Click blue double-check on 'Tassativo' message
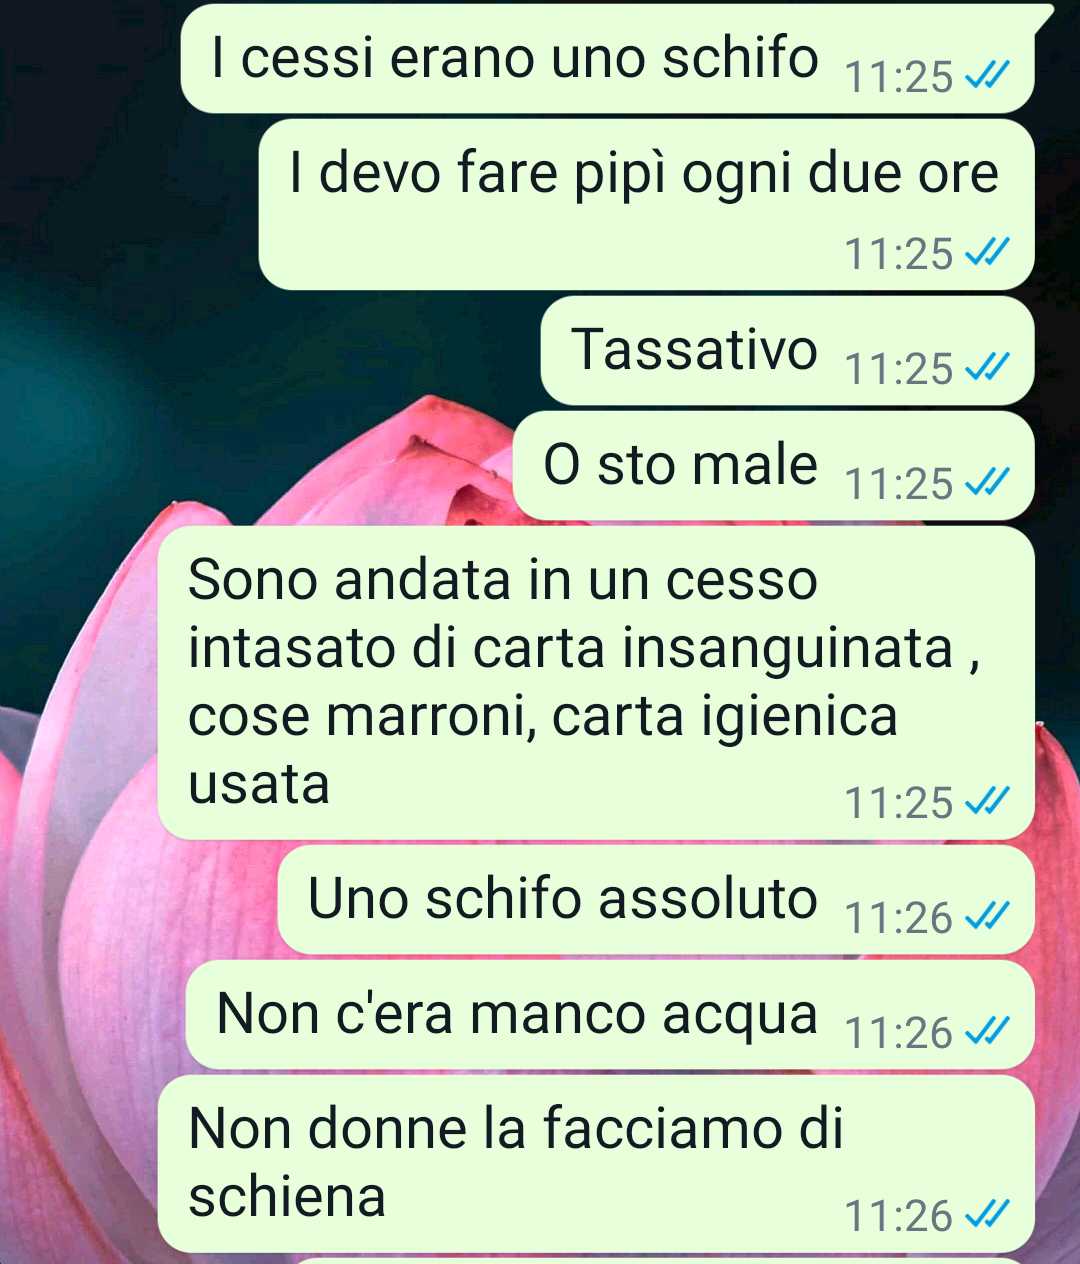This screenshot has width=1080, height=1264. 986,367
